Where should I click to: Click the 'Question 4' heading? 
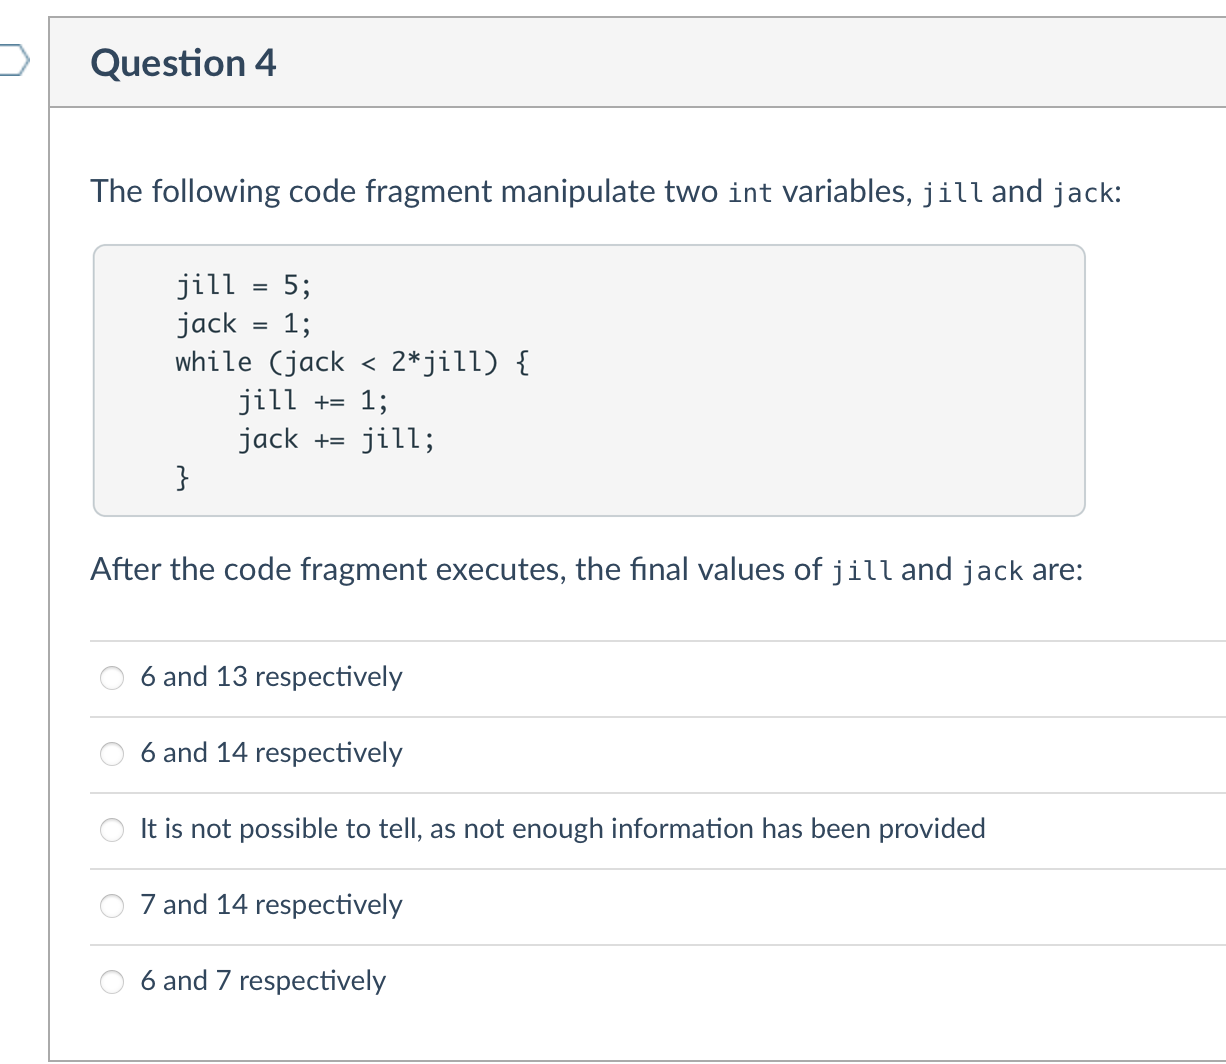[x=183, y=63]
